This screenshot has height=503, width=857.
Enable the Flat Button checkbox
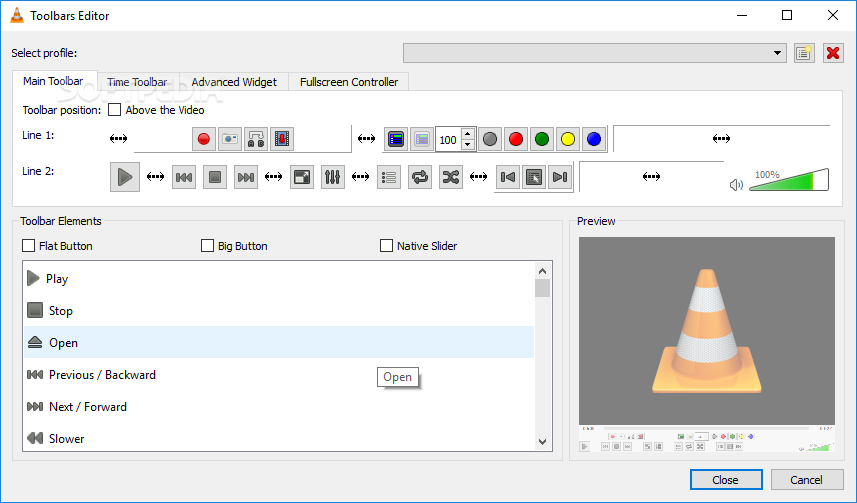coord(28,245)
